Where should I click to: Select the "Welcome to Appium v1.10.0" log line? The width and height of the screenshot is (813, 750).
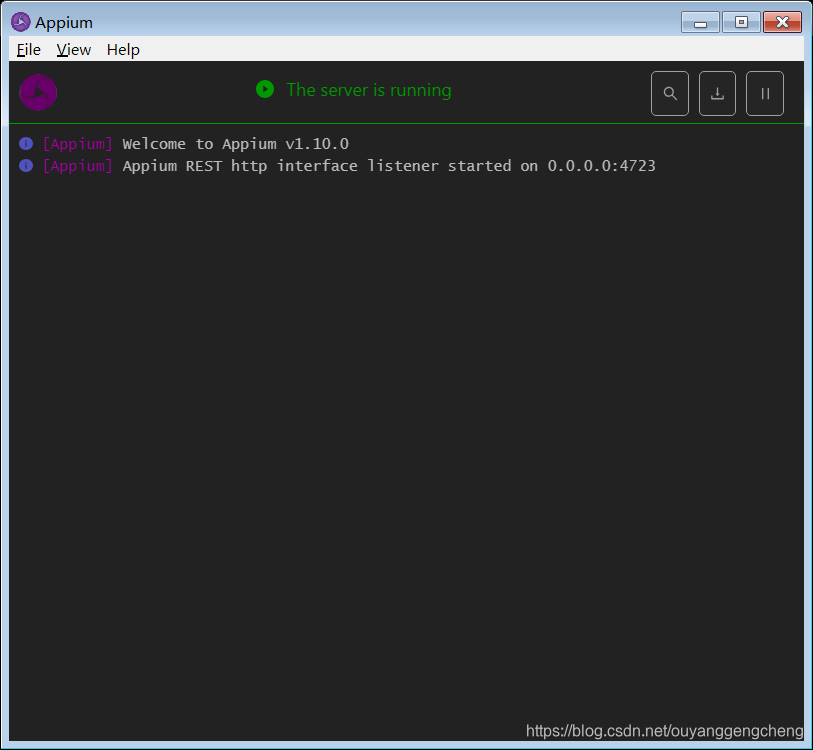click(236, 144)
